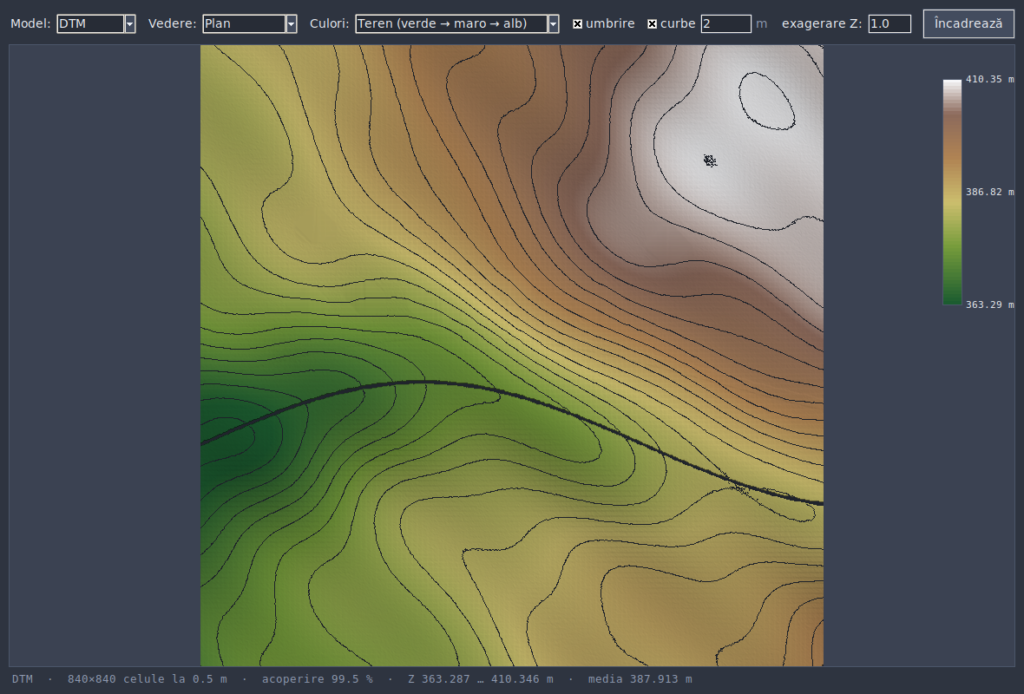Toggle the curbe contour lines checkbox
1024x694 pixels.
(652, 24)
